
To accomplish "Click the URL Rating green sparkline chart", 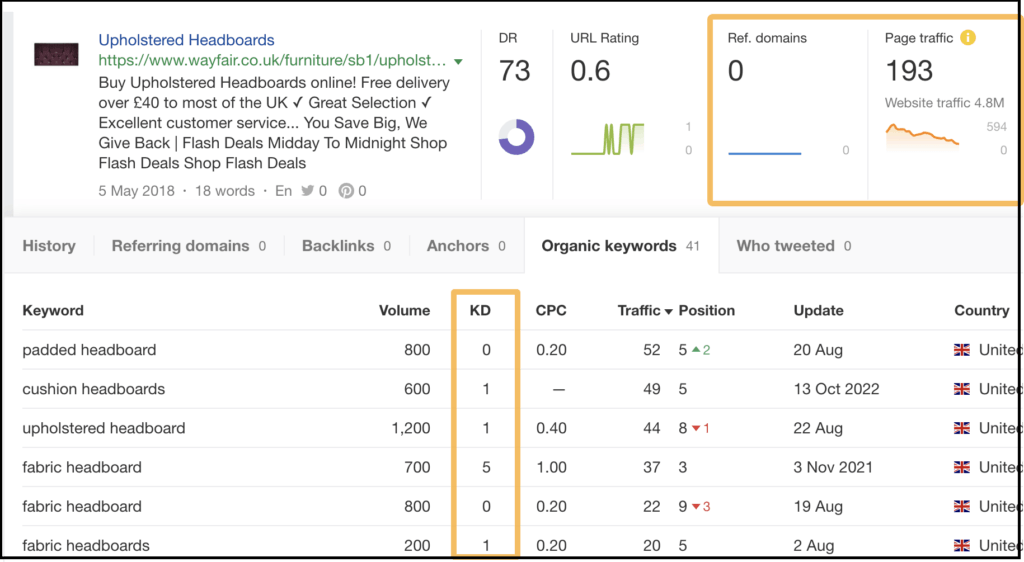I will 607,138.
